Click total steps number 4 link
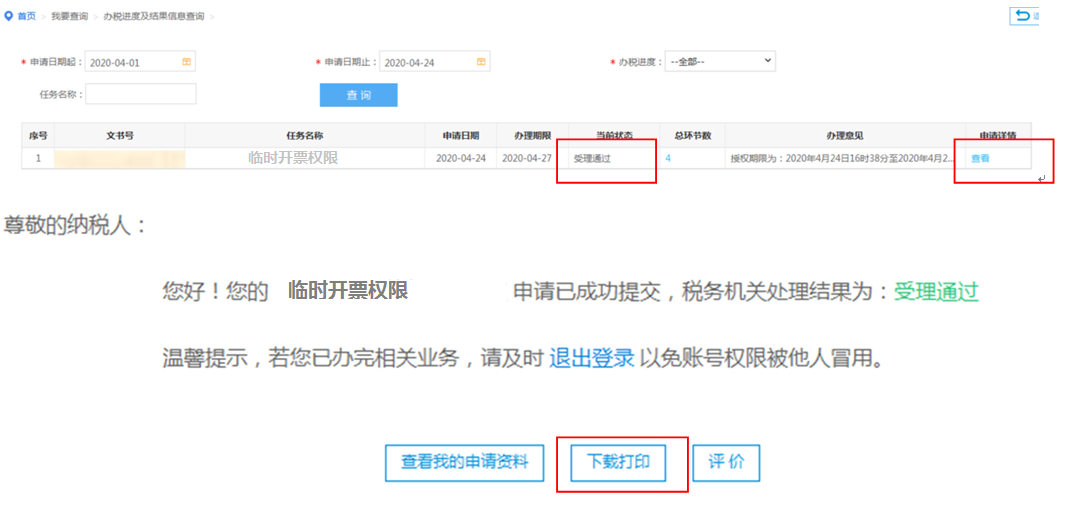Image resolution: width=1069 pixels, height=519 pixels. click(668, 158)
